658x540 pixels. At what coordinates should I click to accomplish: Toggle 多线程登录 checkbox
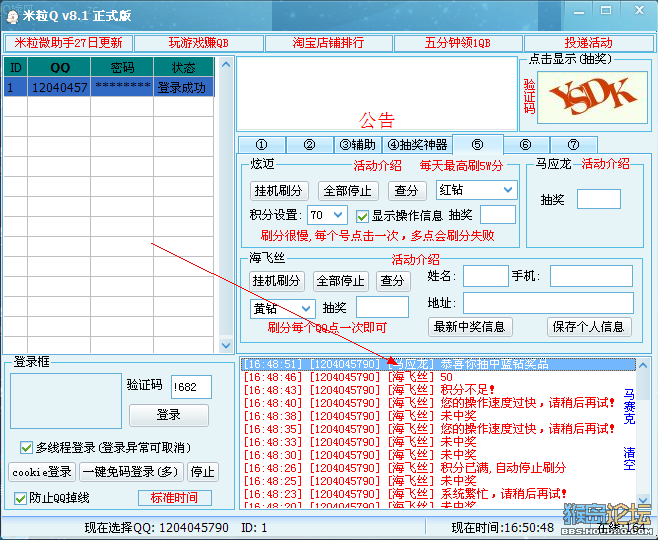26,447
